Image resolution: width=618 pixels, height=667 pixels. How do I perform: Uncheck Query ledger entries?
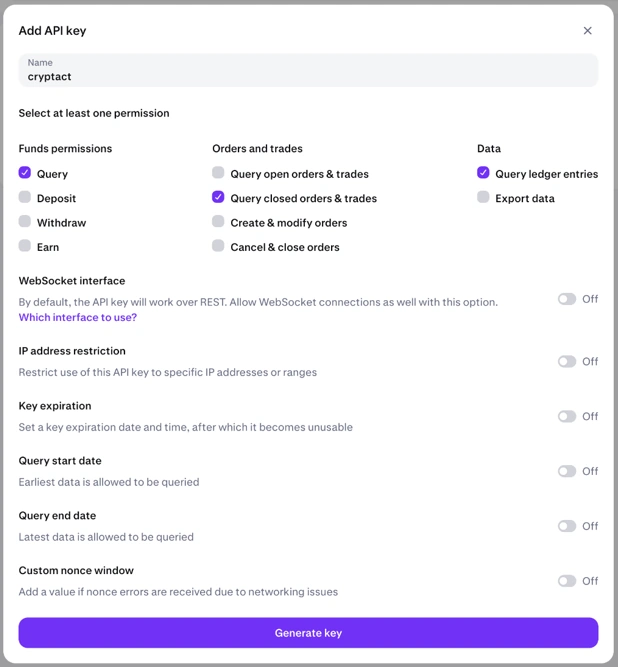point(483,172)
